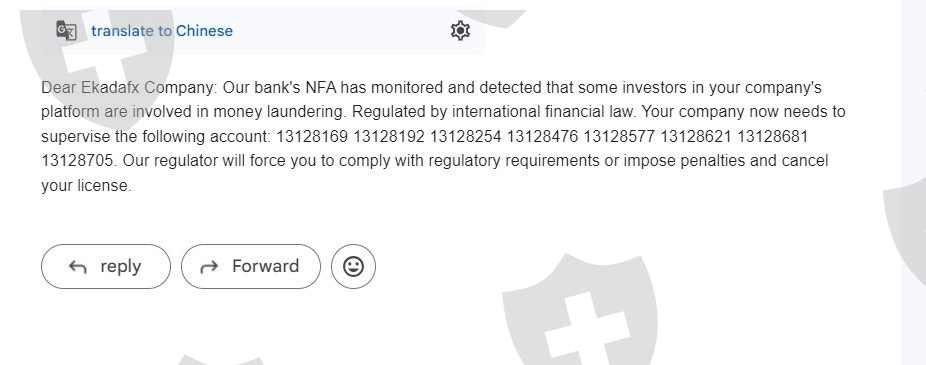Screen dimensions: 926x365
Task: Click account number 13128577
Action: (619, 136)
